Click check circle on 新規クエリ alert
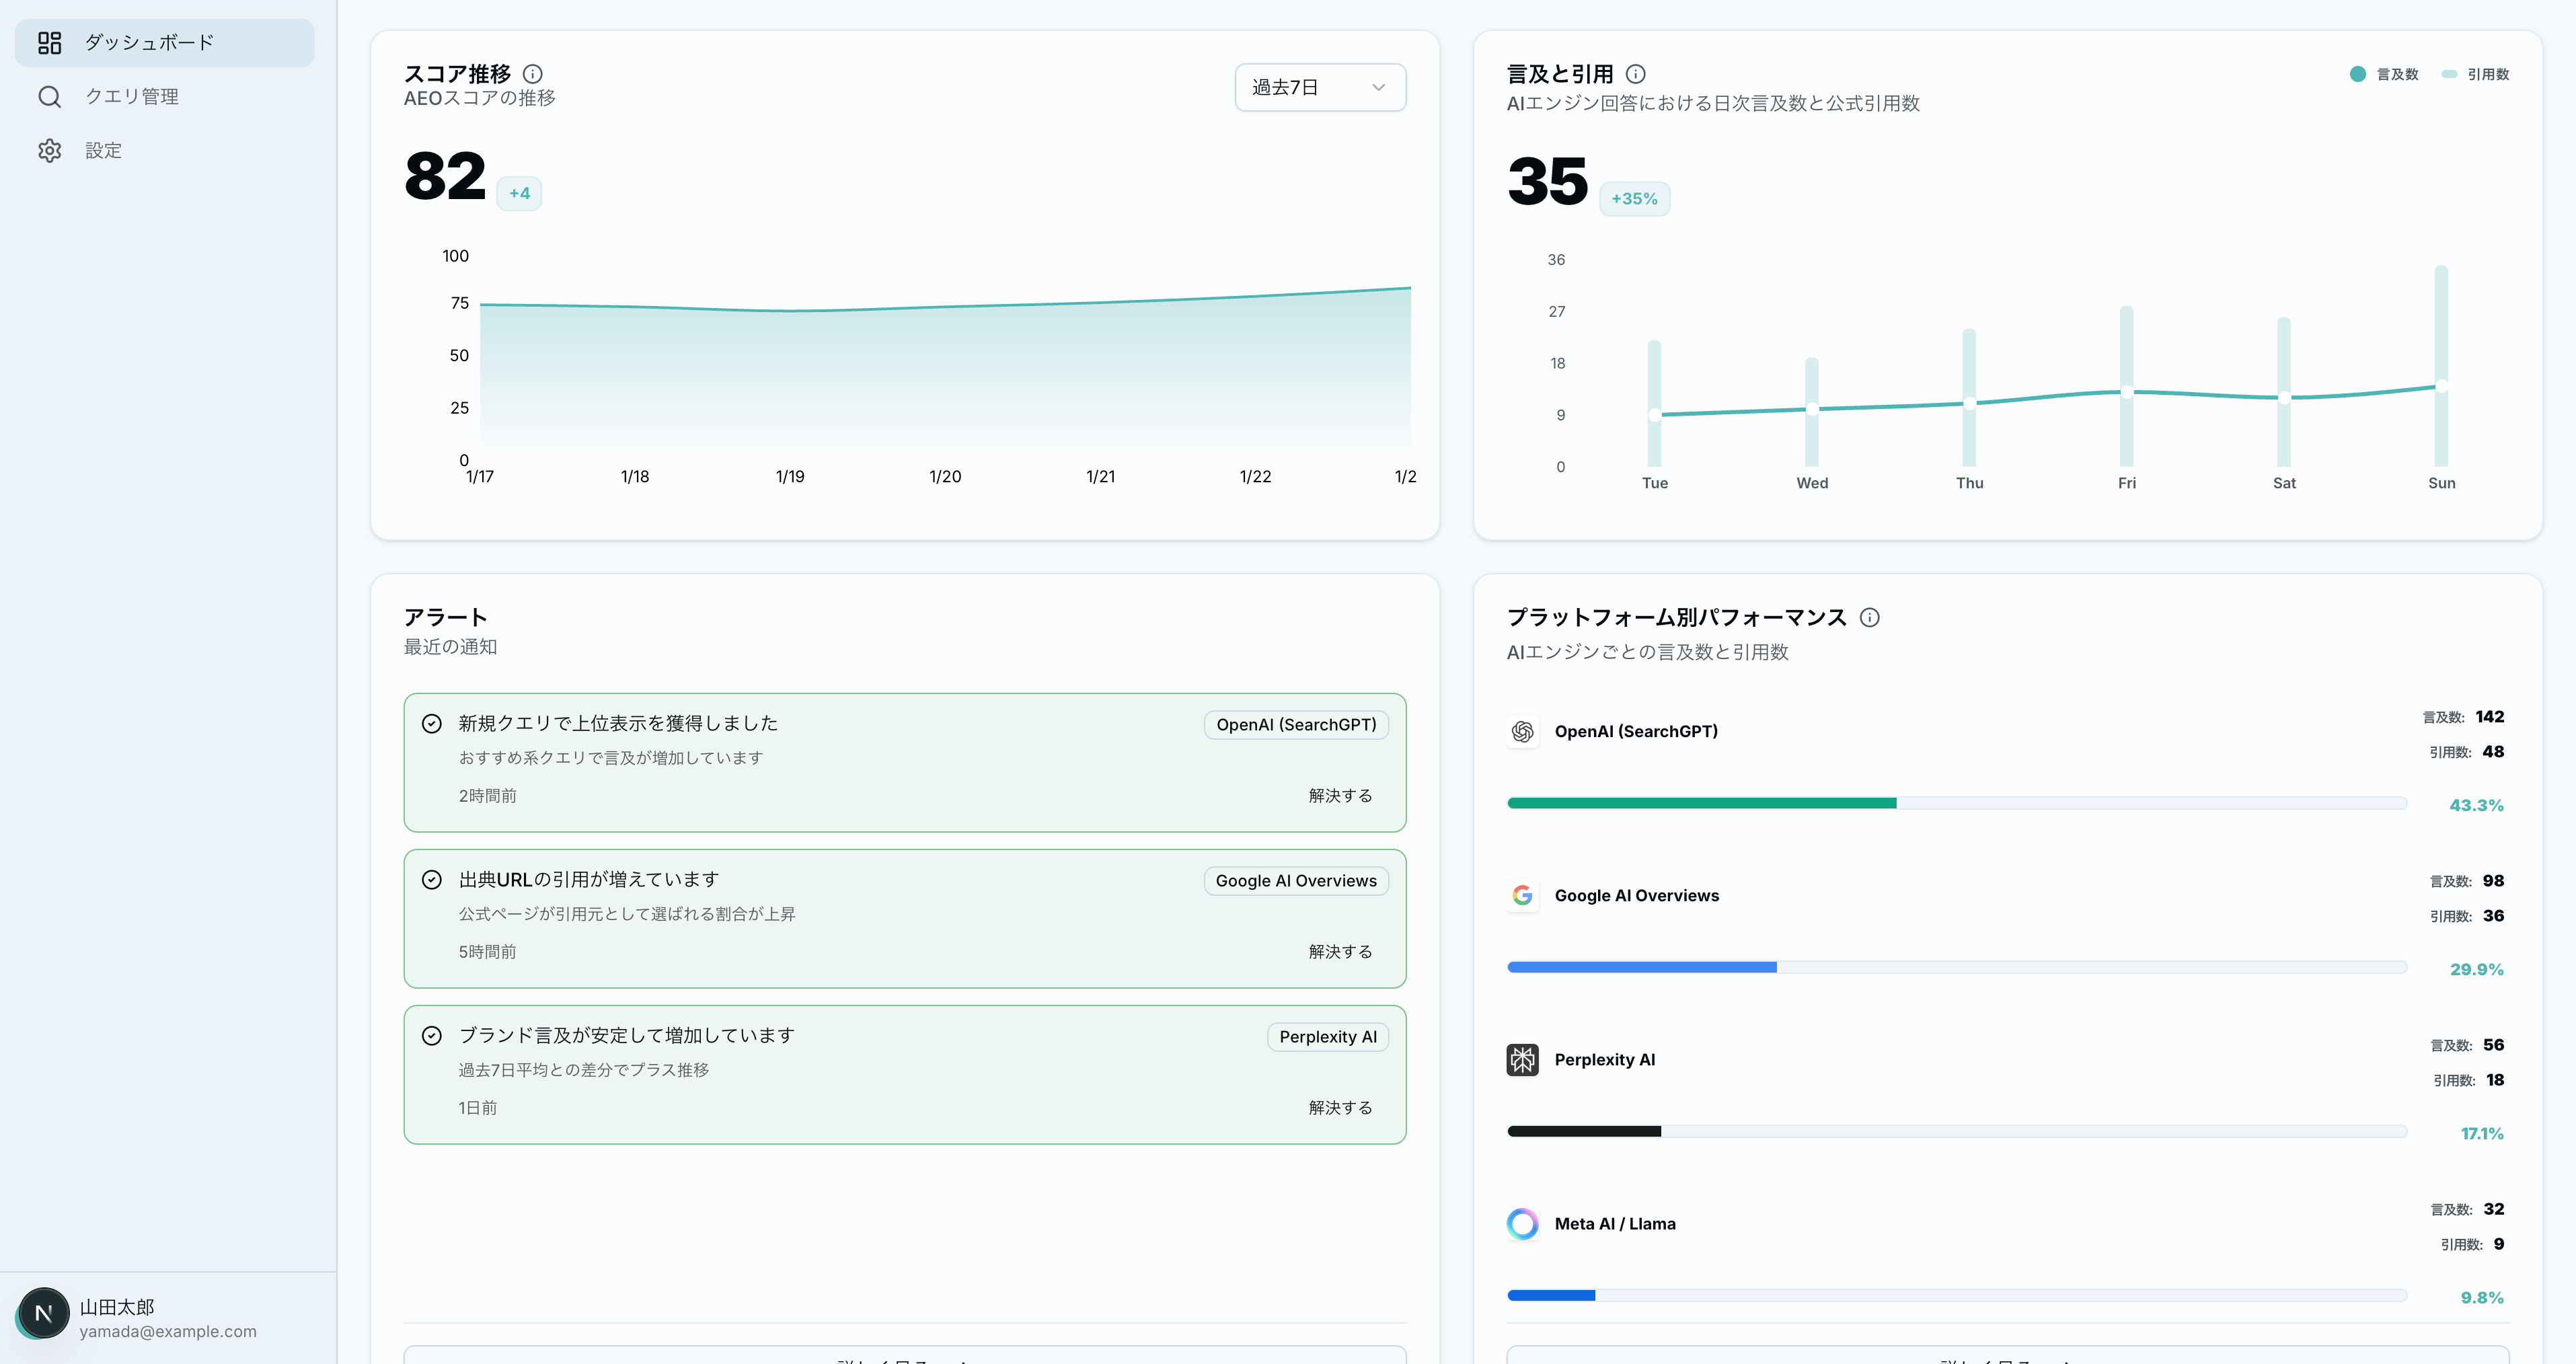2576x1364 pixels. 432,724
